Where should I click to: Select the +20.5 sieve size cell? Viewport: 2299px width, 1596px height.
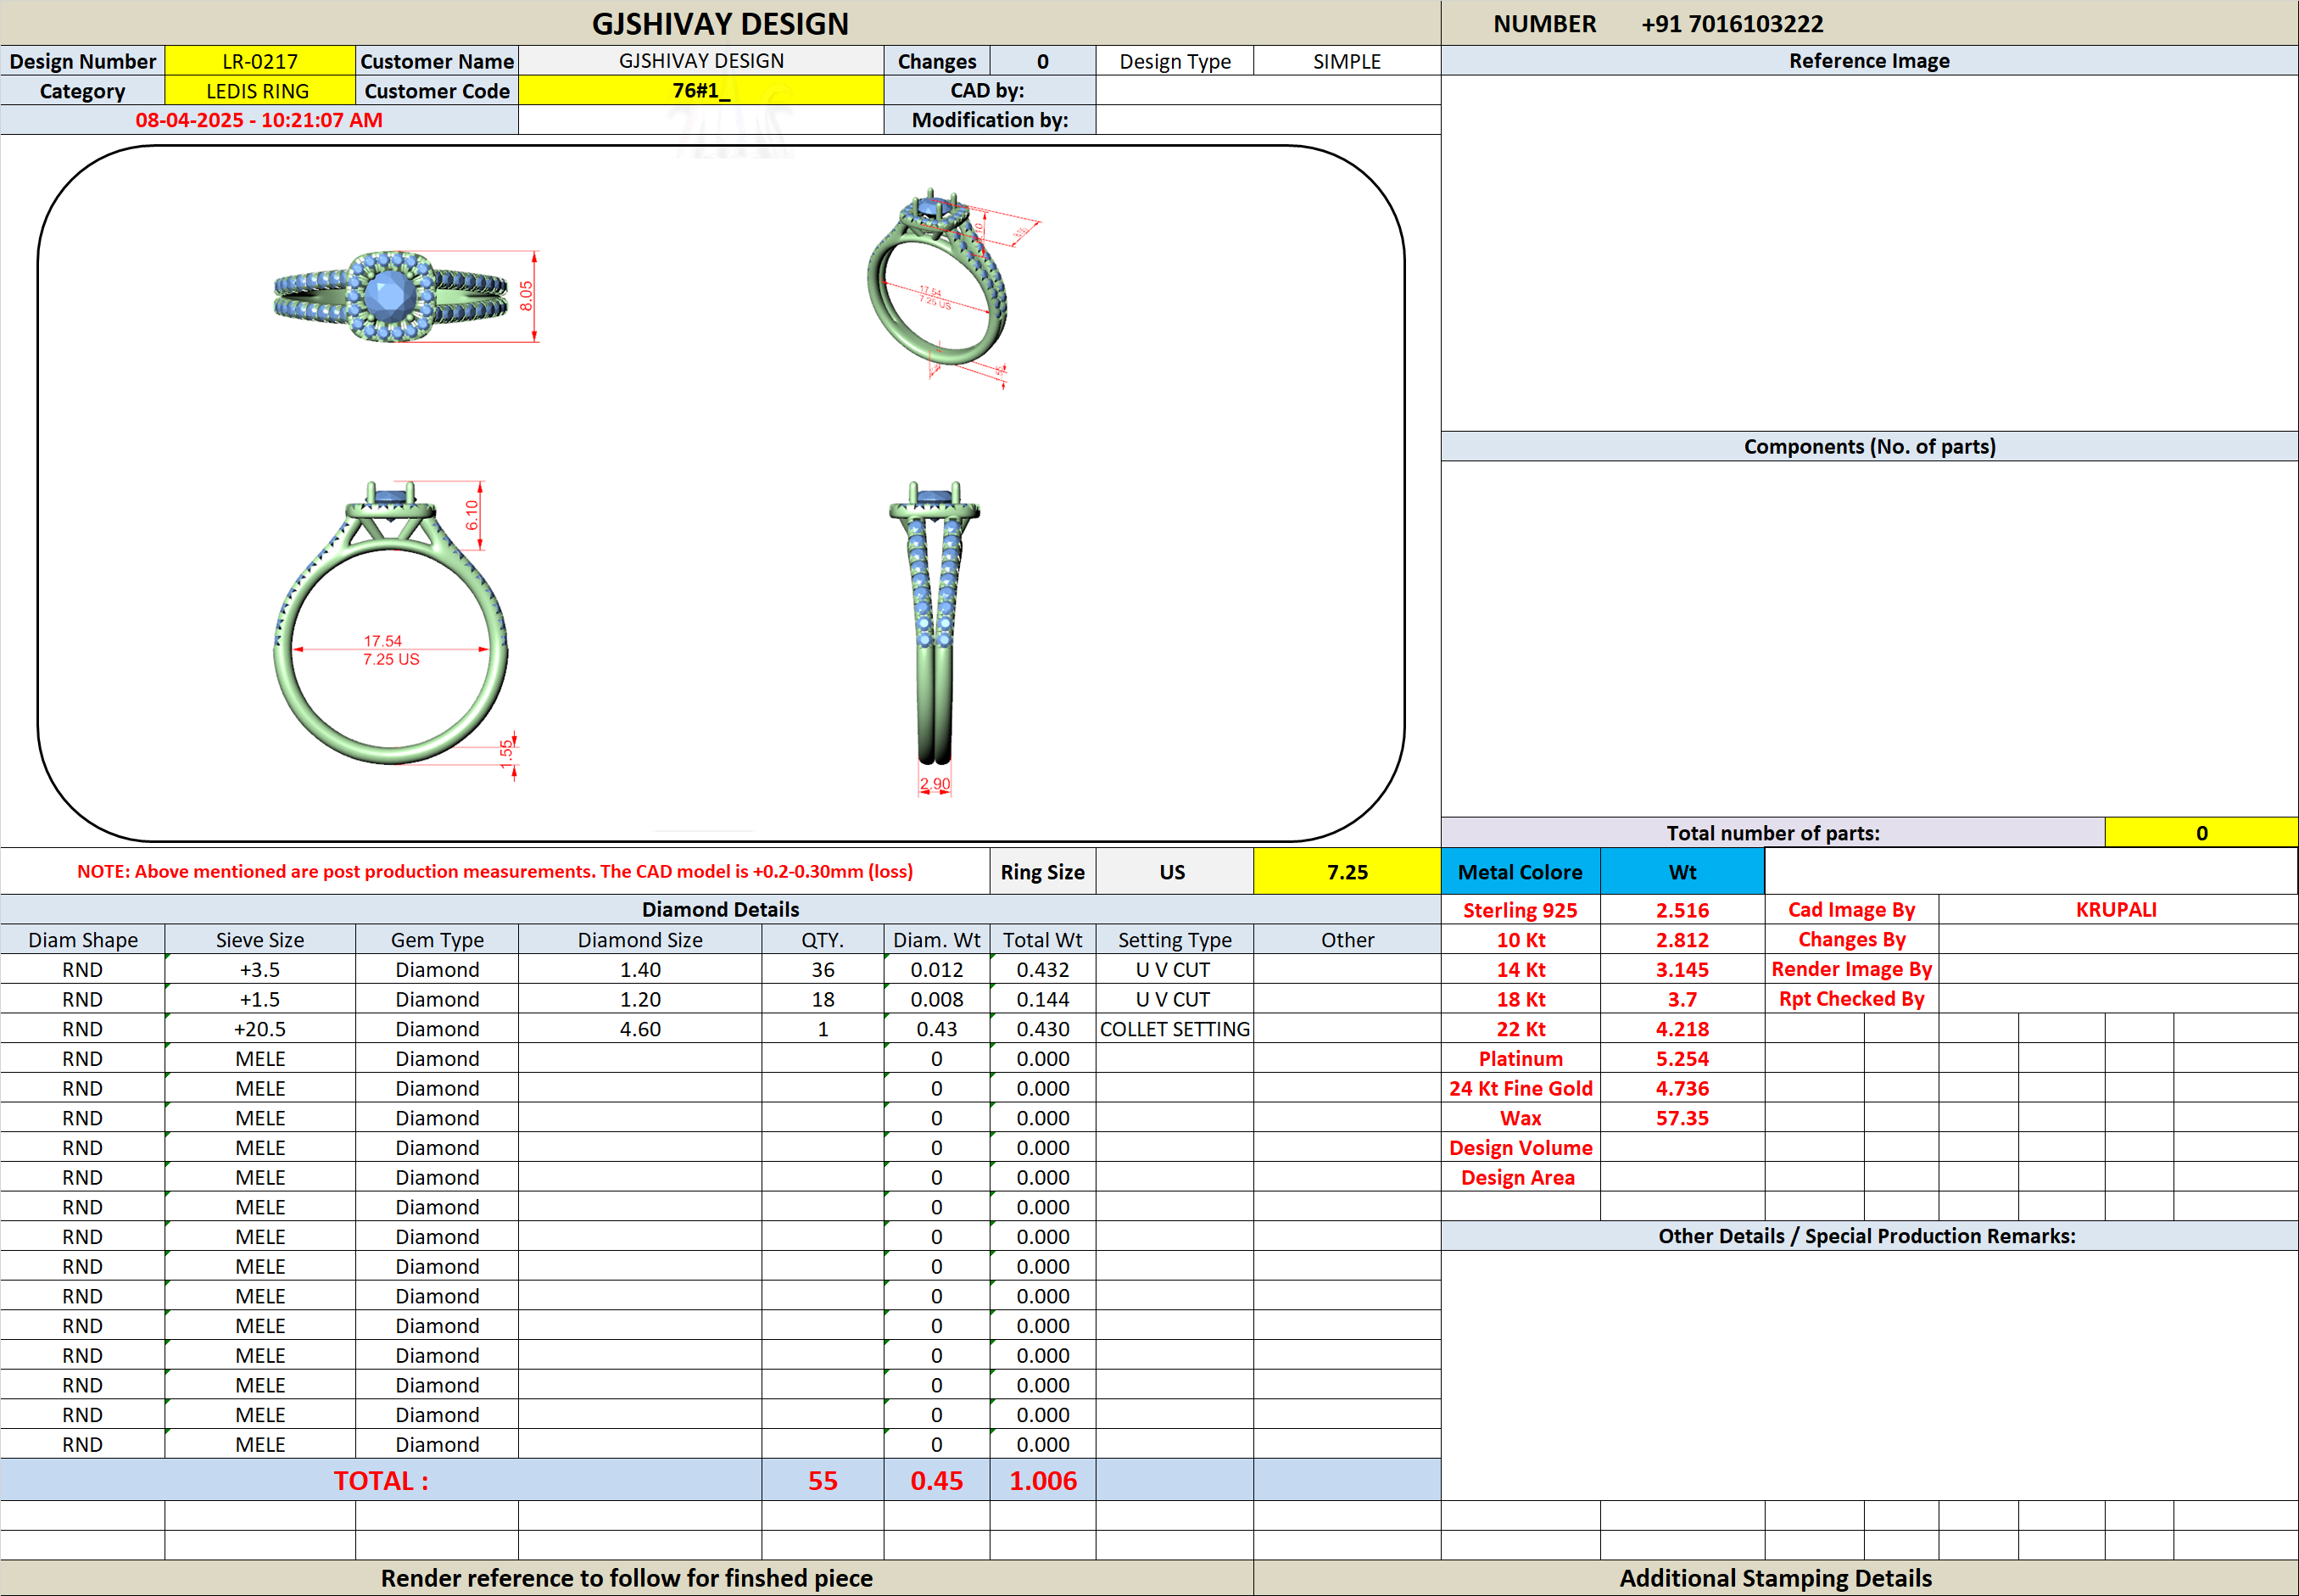260,1029
